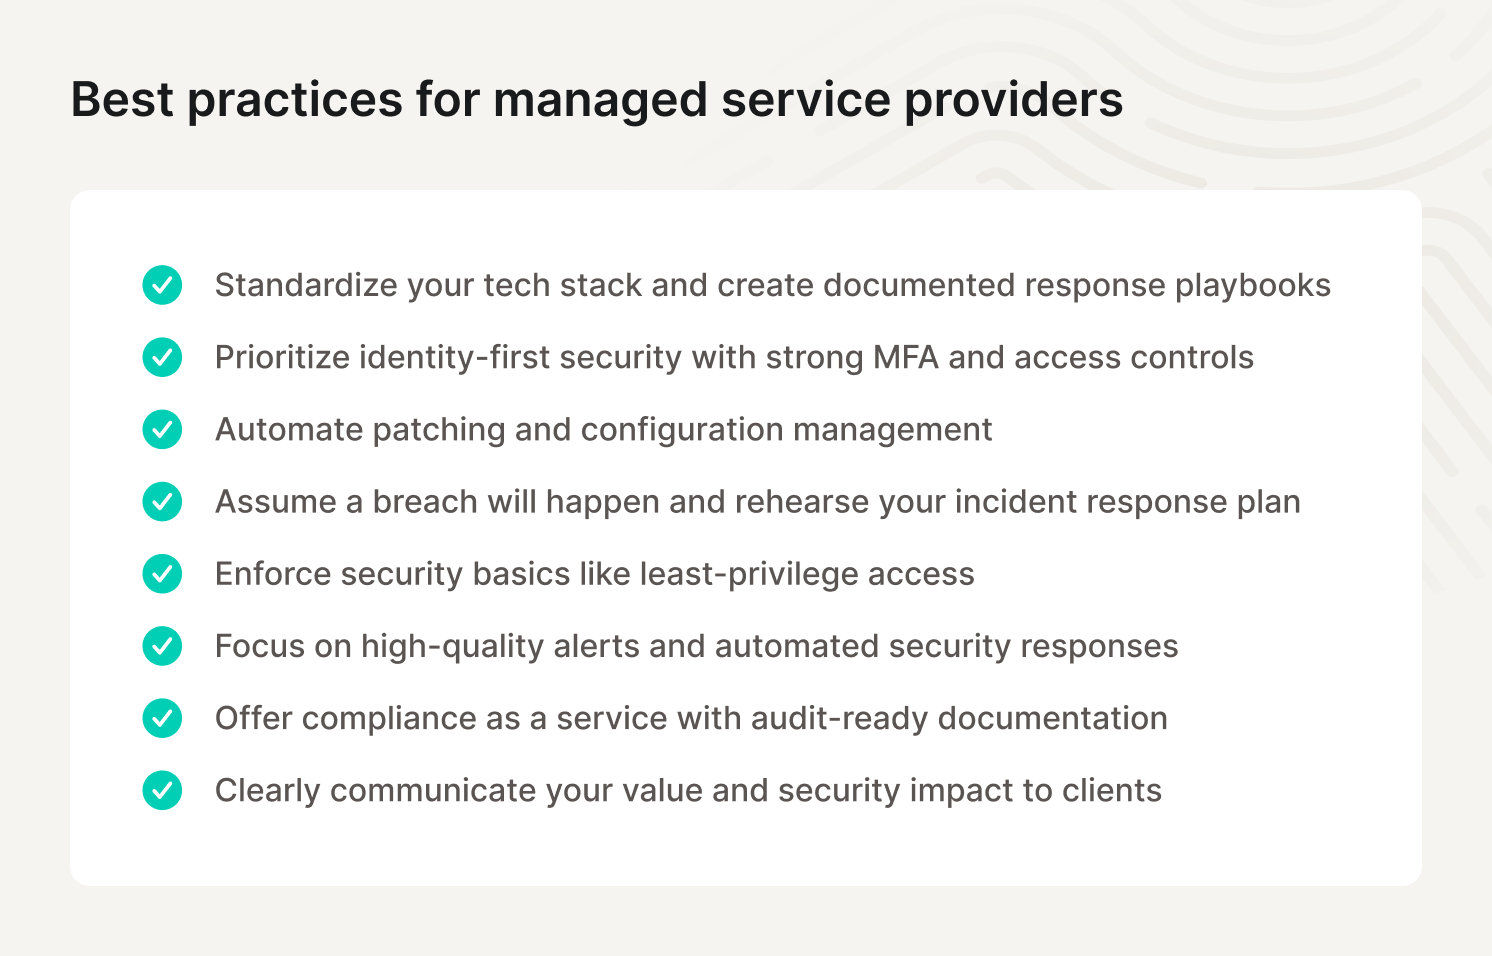Click the 'Focus on high-quality alerts' text line
This screenshot has width=1492, height=956.
(x=696, y=646)
